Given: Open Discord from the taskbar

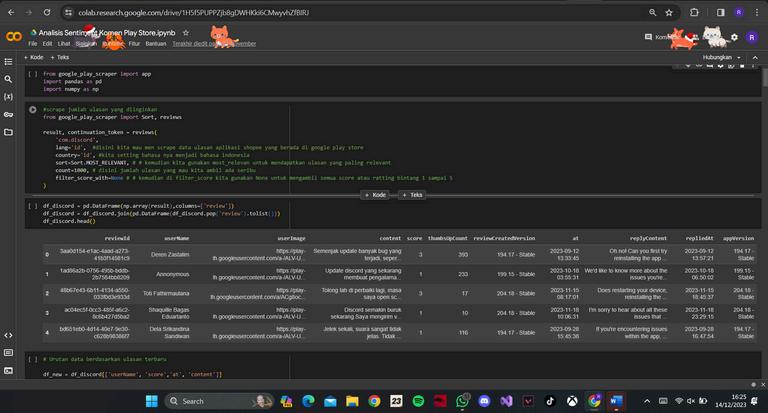Looking at the screenshot, I should pyautogui.click(x=484, y=401).
